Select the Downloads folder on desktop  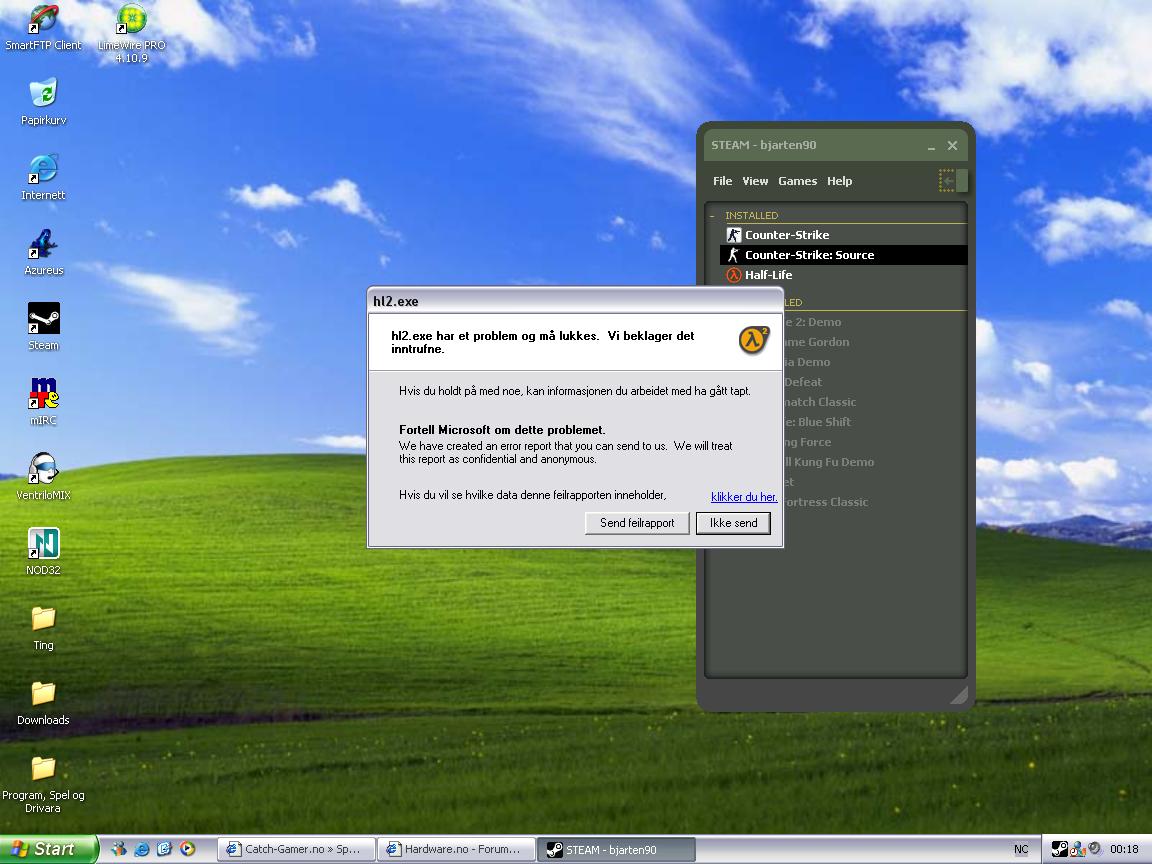[x=43, y=703]
